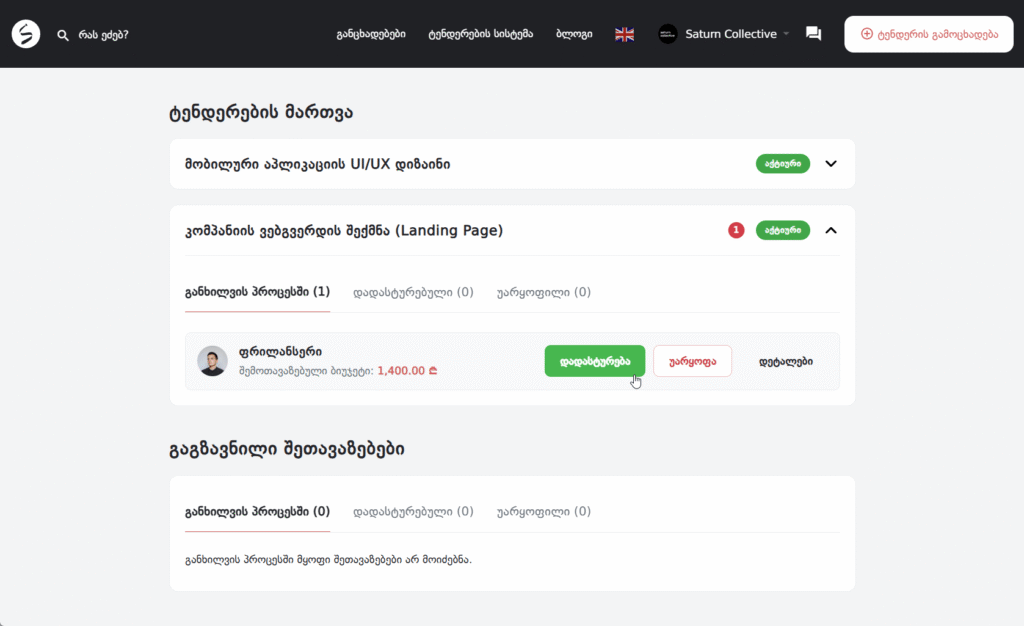Open the chat messages icon
This screenshot has width=1024, height=626.
click(813, 34)
